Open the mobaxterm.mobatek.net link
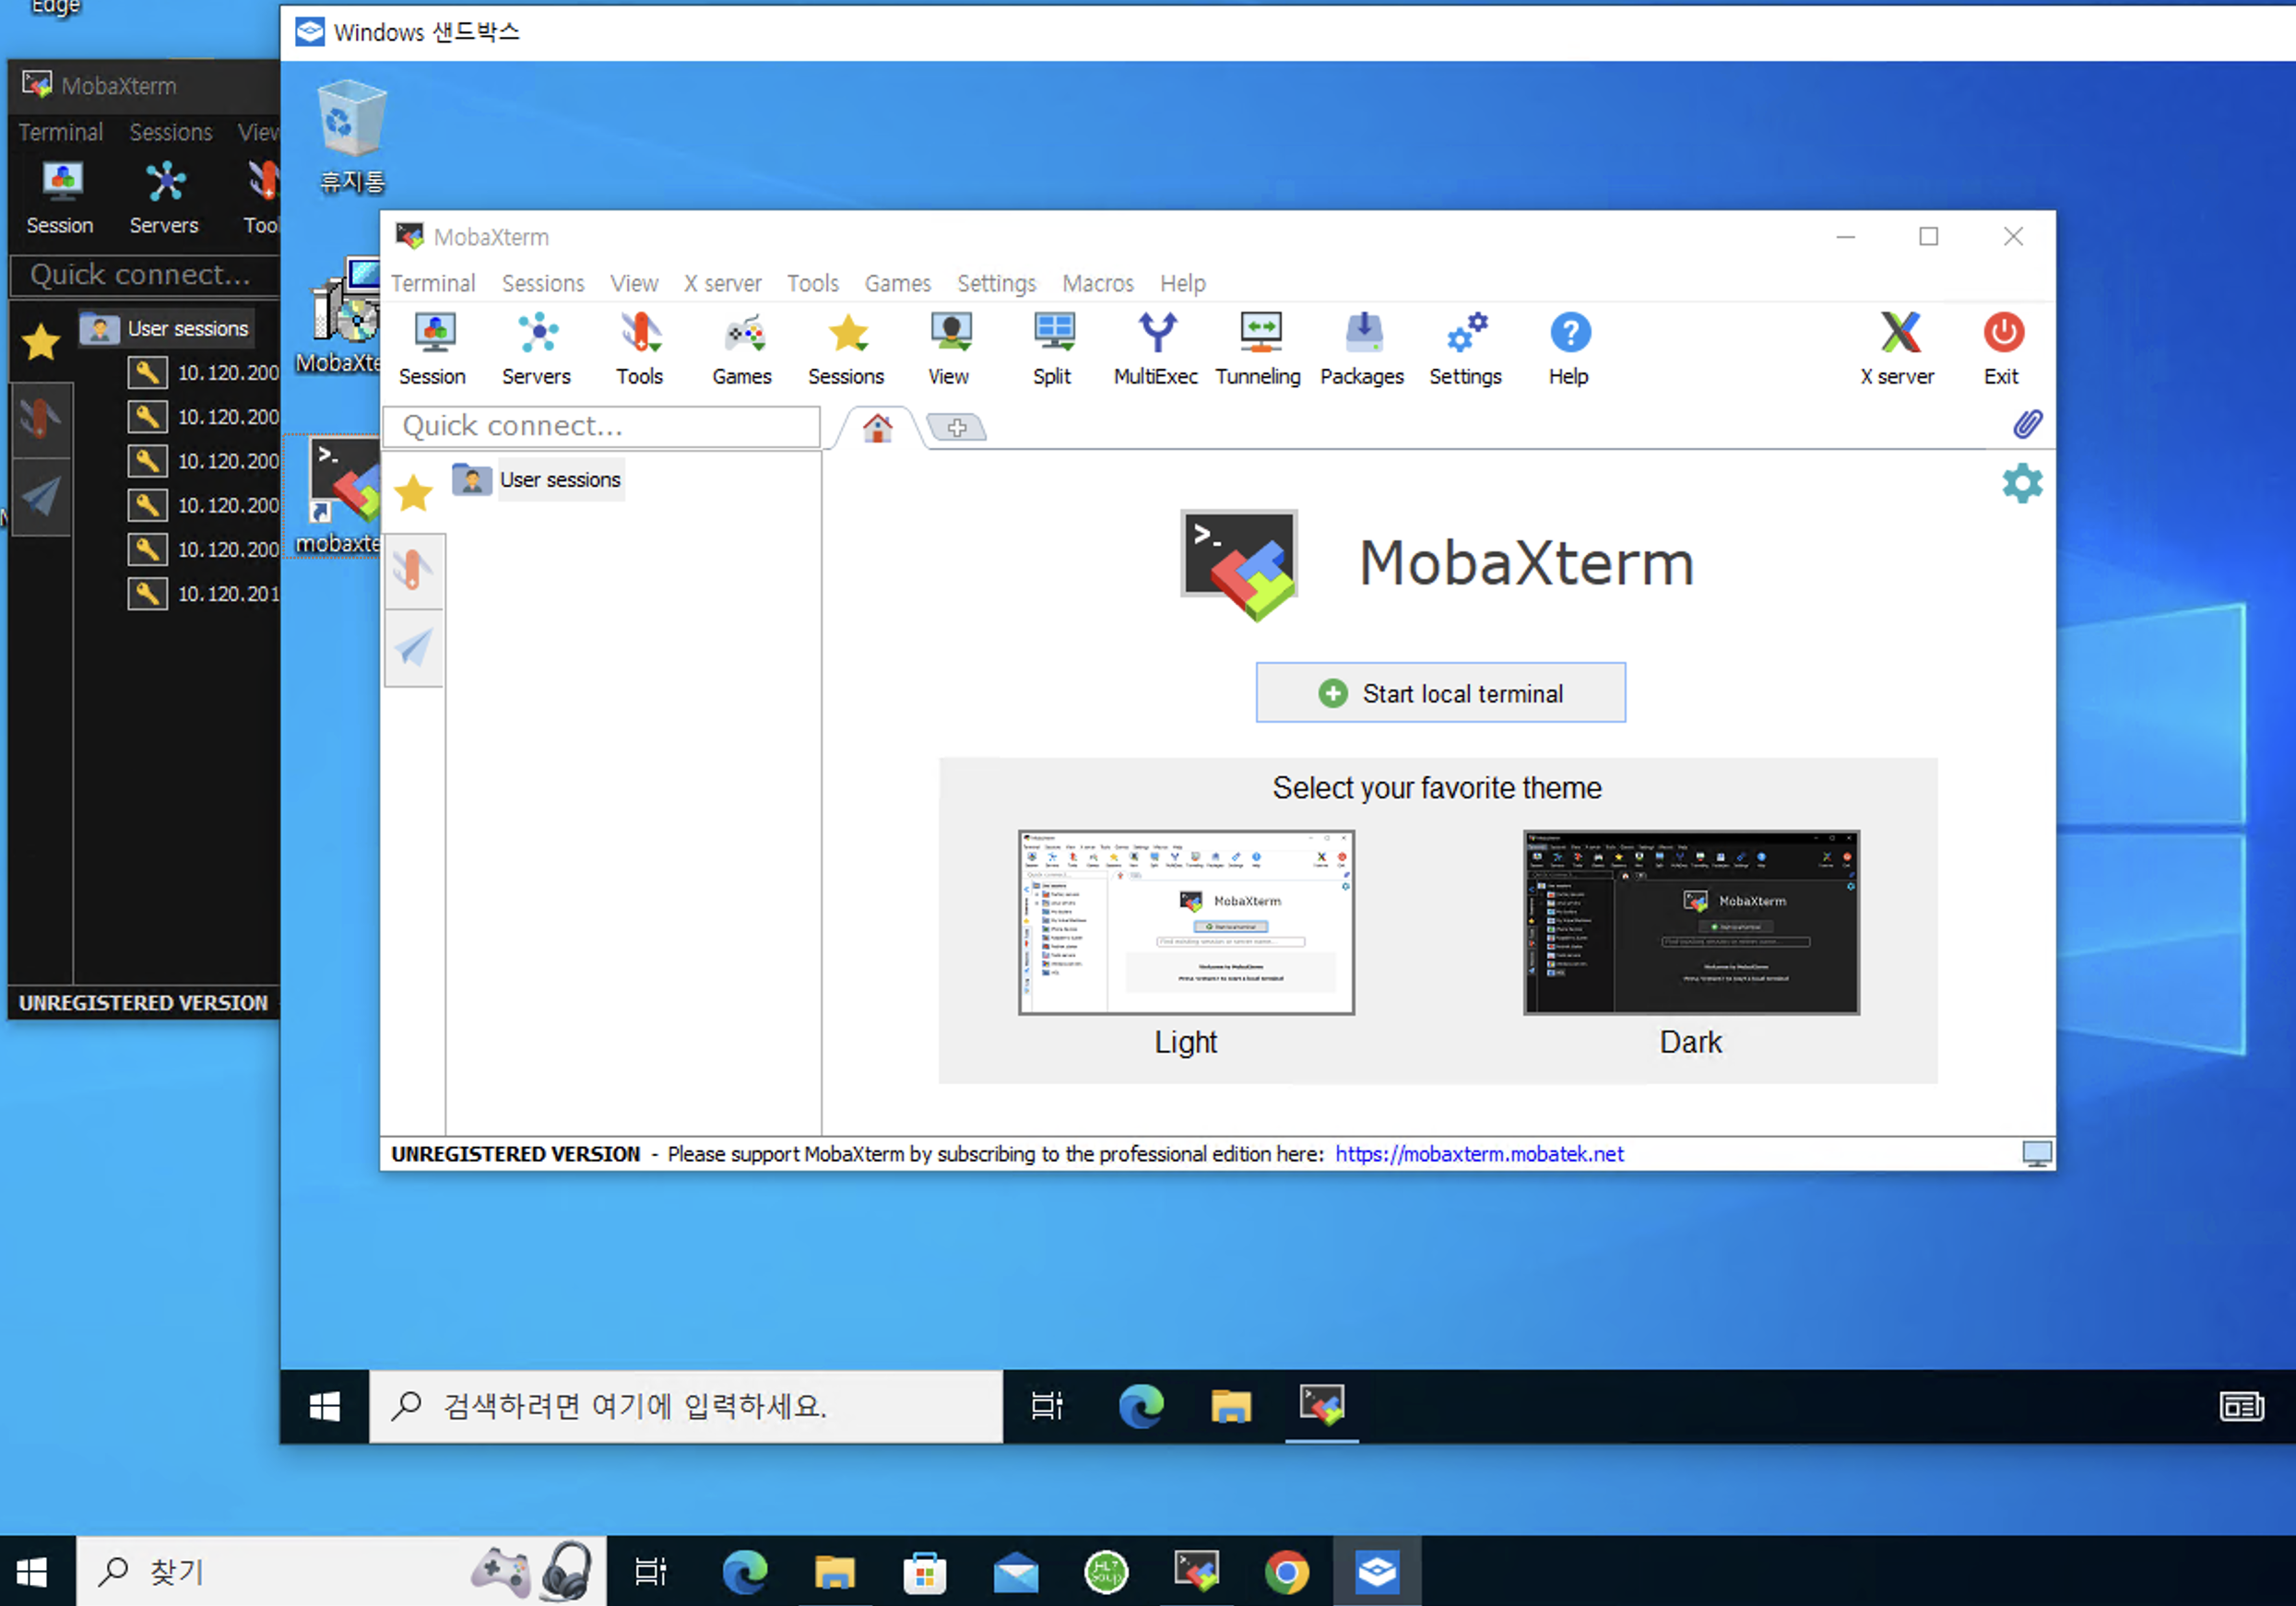This screenshot has width=2296, height=1606. coord(1479,1154)
